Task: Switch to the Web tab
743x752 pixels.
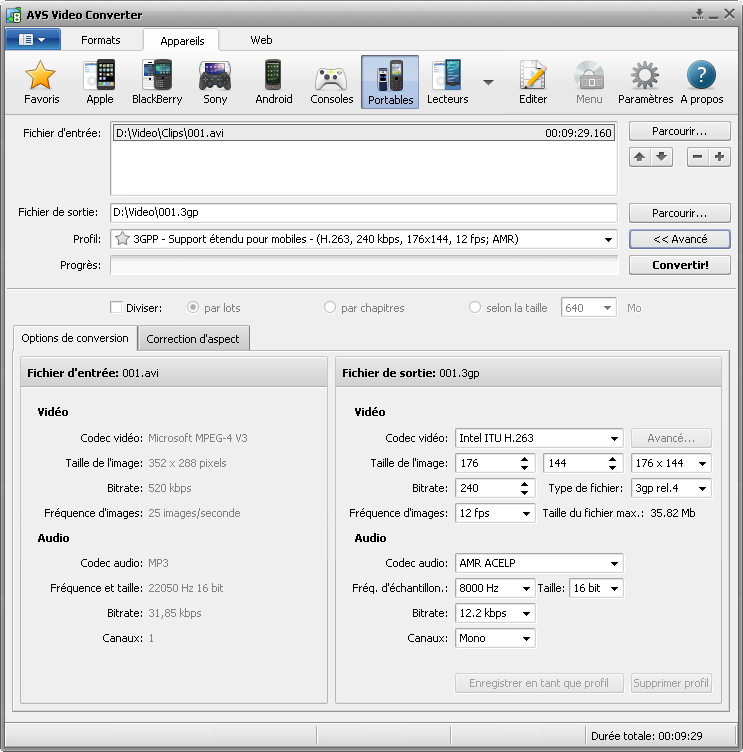Action: click(261, 40)
